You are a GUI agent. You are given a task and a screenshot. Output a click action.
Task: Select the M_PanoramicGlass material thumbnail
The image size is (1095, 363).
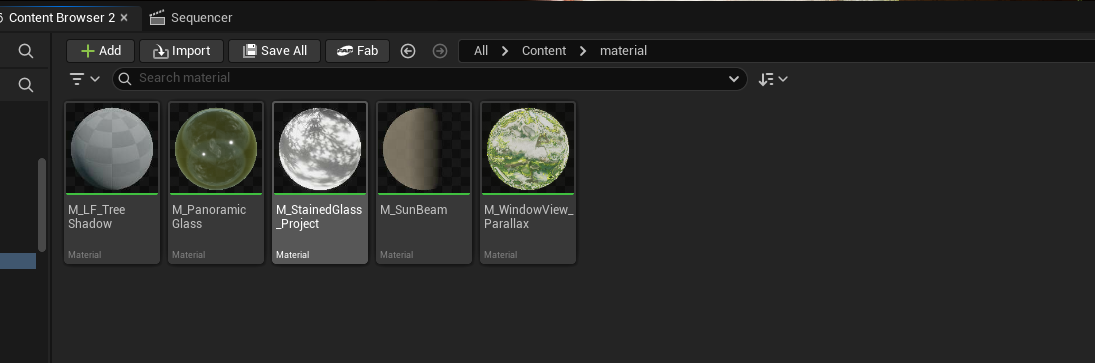pos(216,149)
